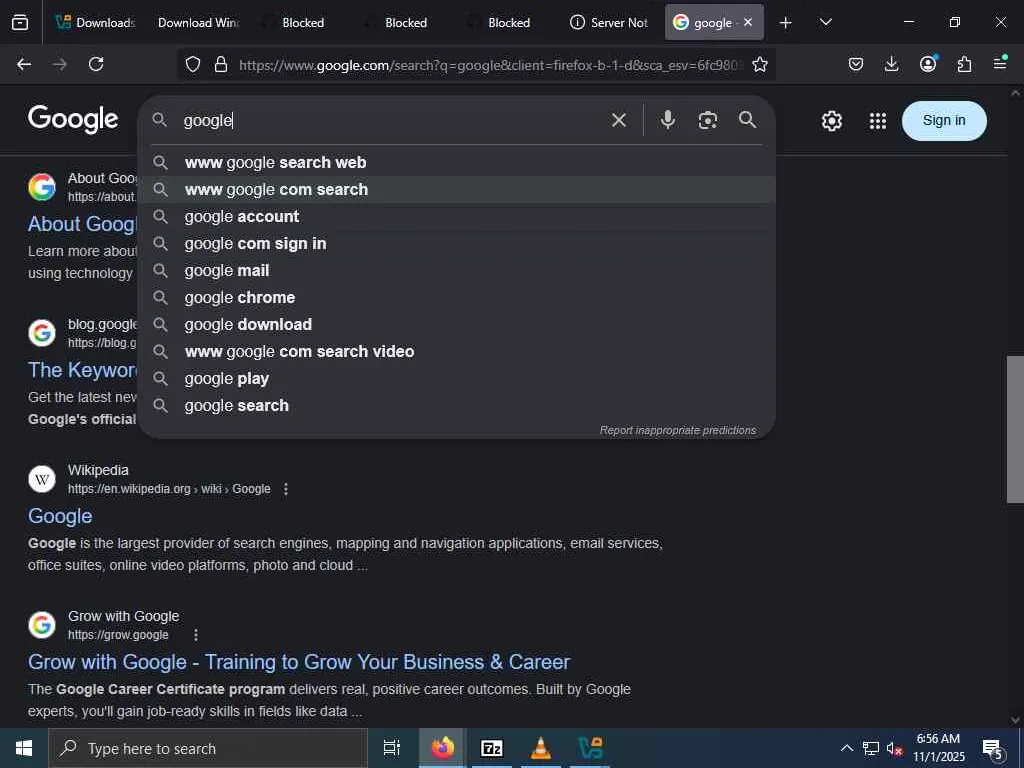Viewport: 1024px width, 768px height.
Task: Start voice search with the microphone
Action: 667,120
